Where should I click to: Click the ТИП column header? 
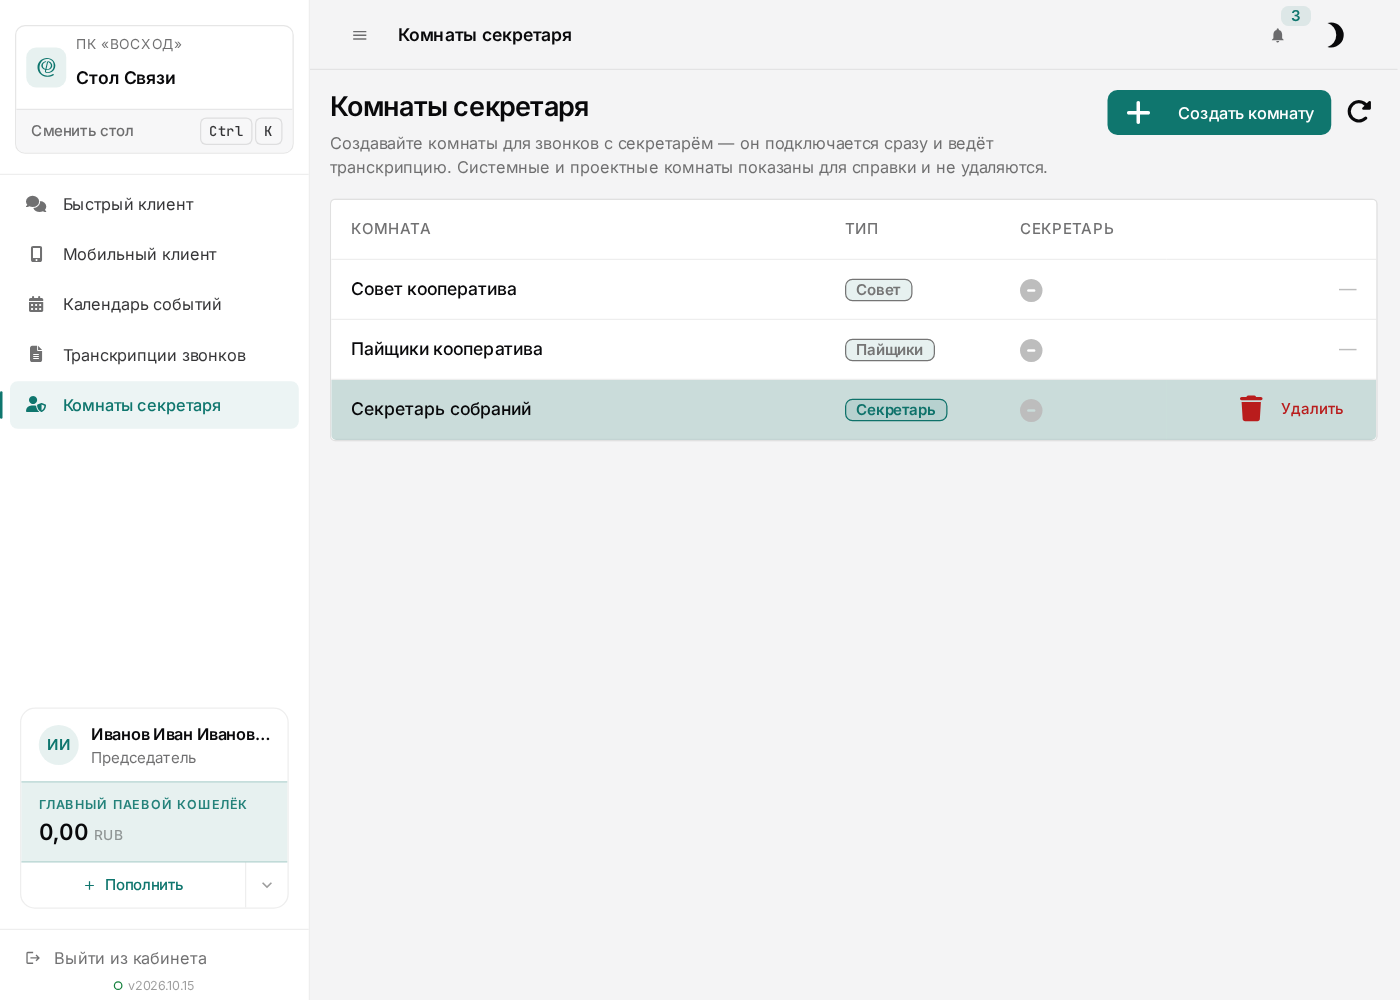(862, 229)
